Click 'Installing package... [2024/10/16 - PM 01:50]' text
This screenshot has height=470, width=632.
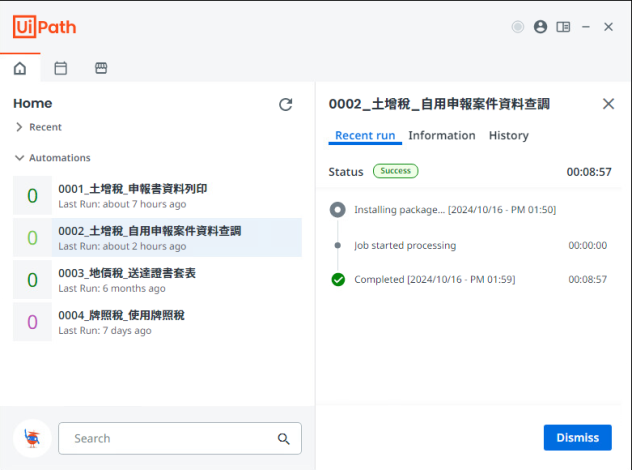pos(455,210)
